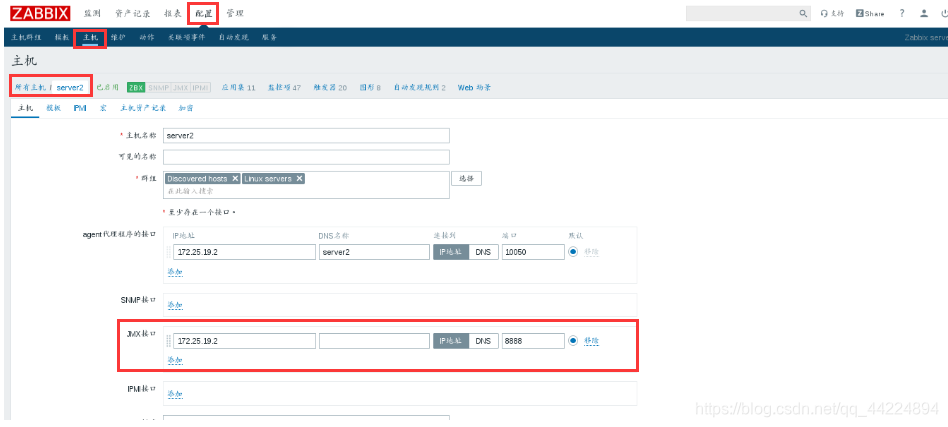Click the grey SNMP availability badge
This screenshot has width=948, height=427.
tap(158, 87)
